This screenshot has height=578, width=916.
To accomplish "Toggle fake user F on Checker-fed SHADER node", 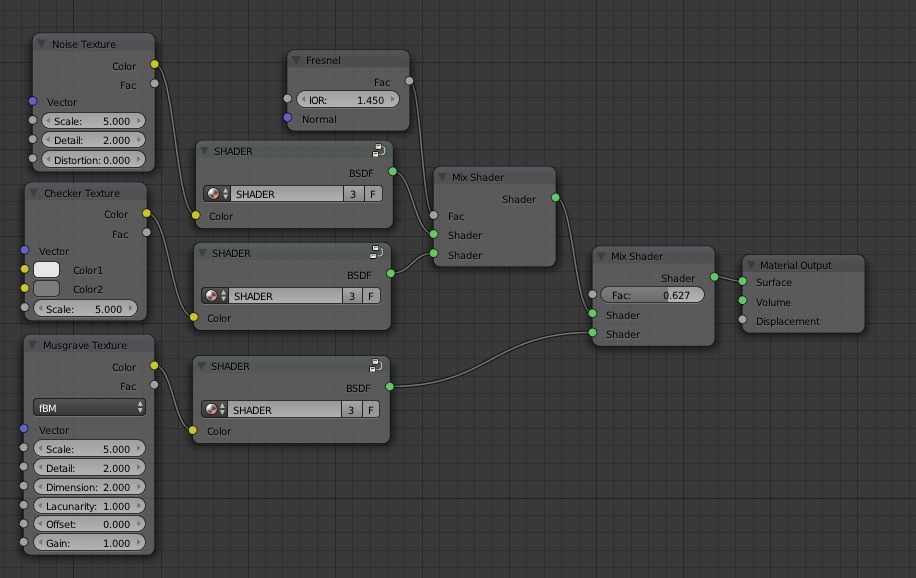I will click(372, 296).
